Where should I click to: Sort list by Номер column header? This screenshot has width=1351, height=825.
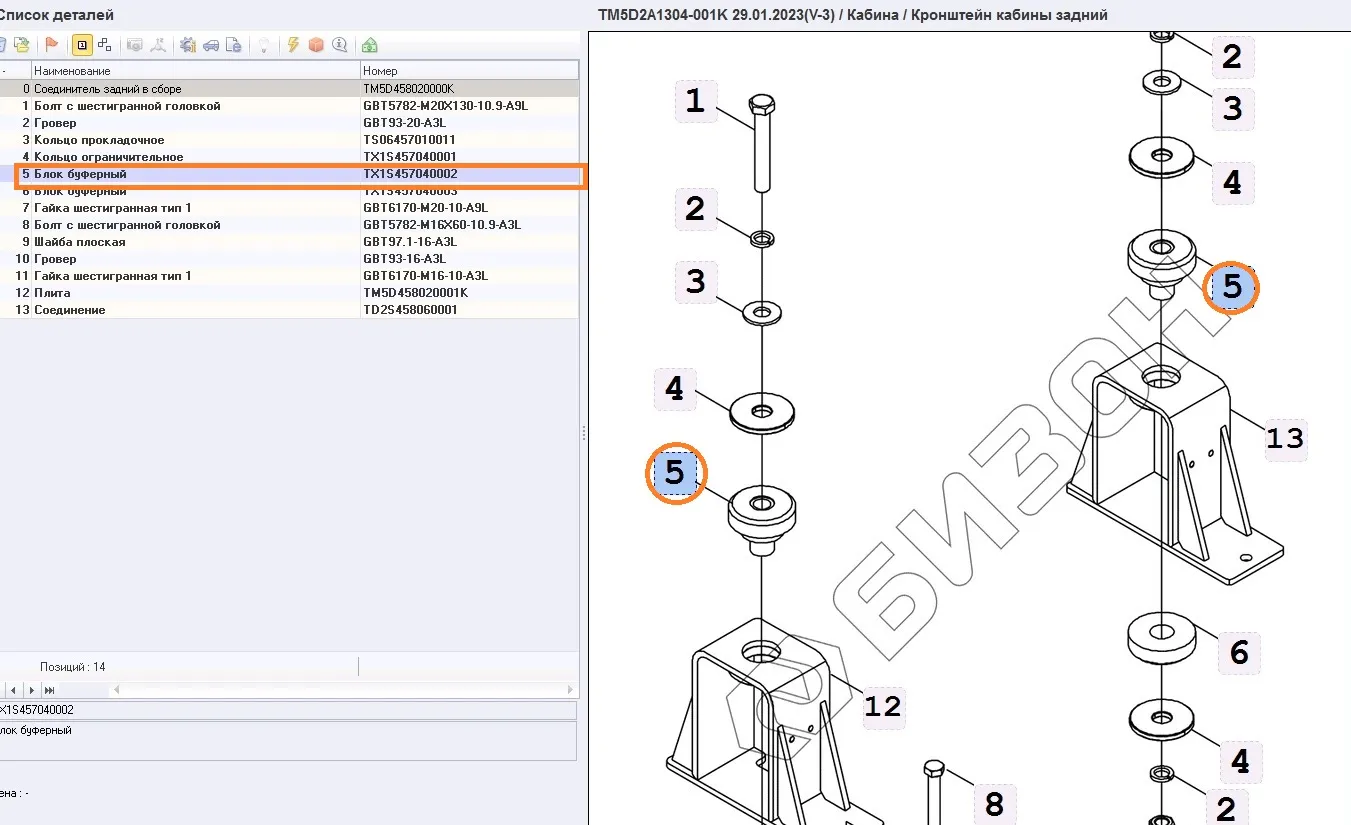click(468, 71)
